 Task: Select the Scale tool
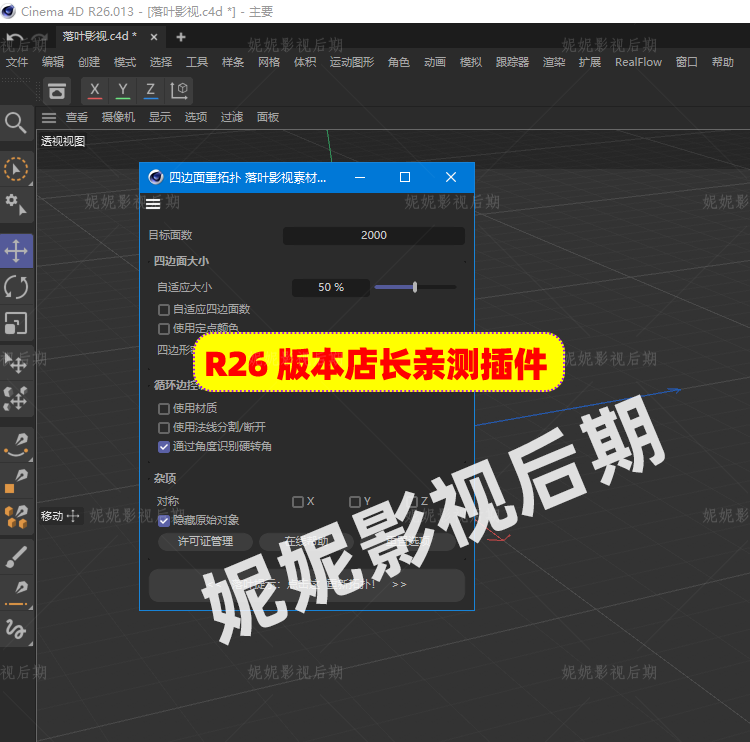coord(16,323)
